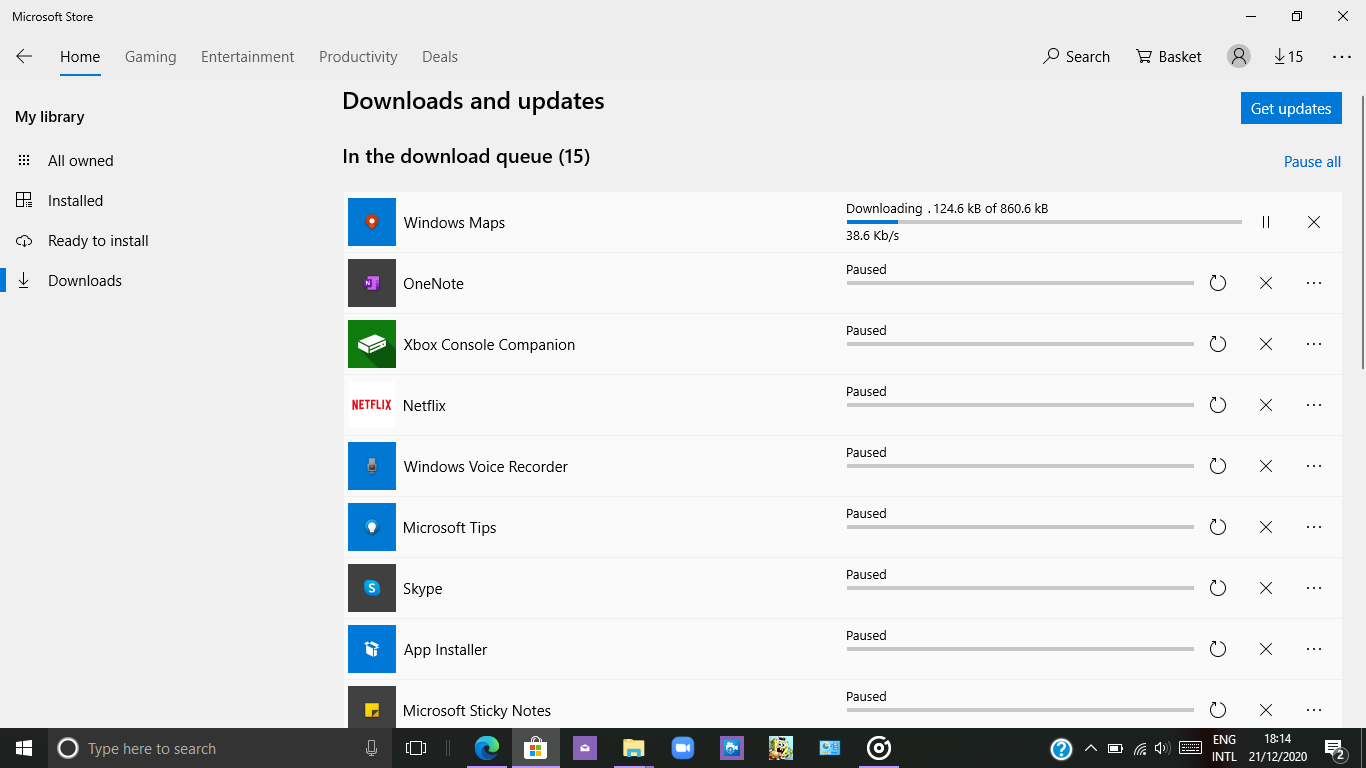Open more options for Microsoft Tips
Viewport: 1366px width, 768px height.
(1314, 527)
